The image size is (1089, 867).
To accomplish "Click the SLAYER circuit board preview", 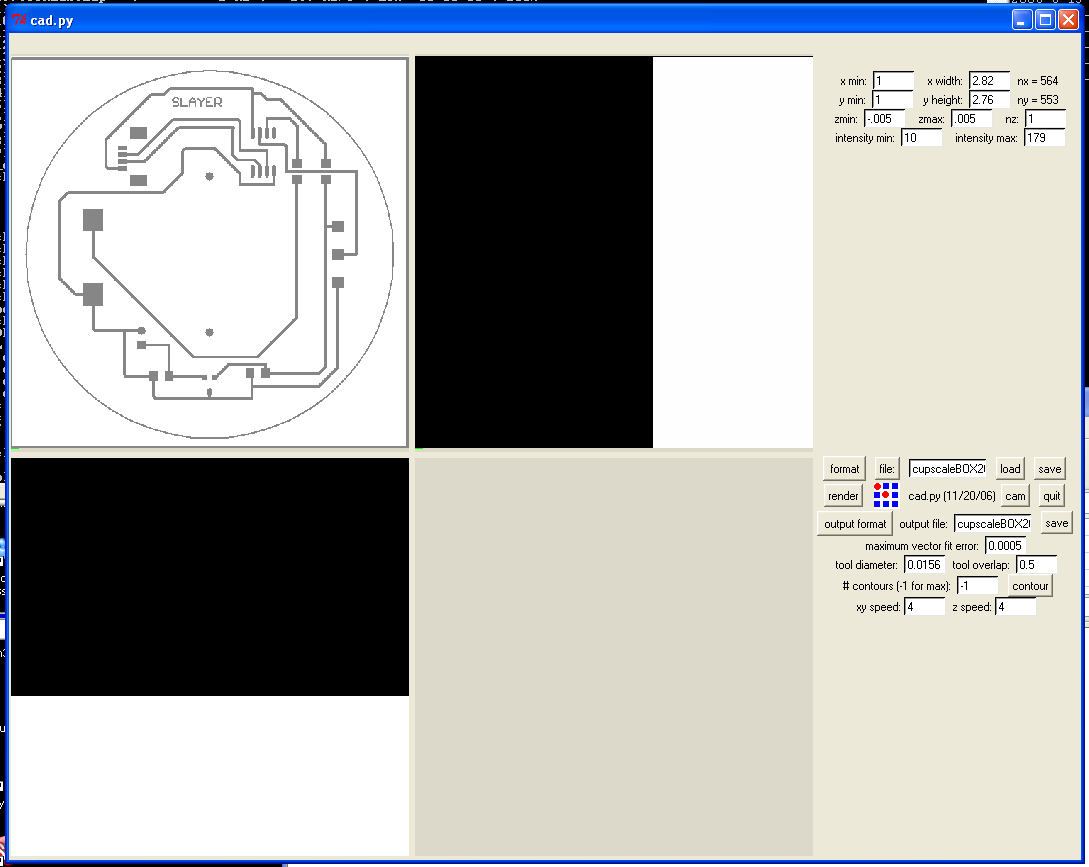I will 210,253.
